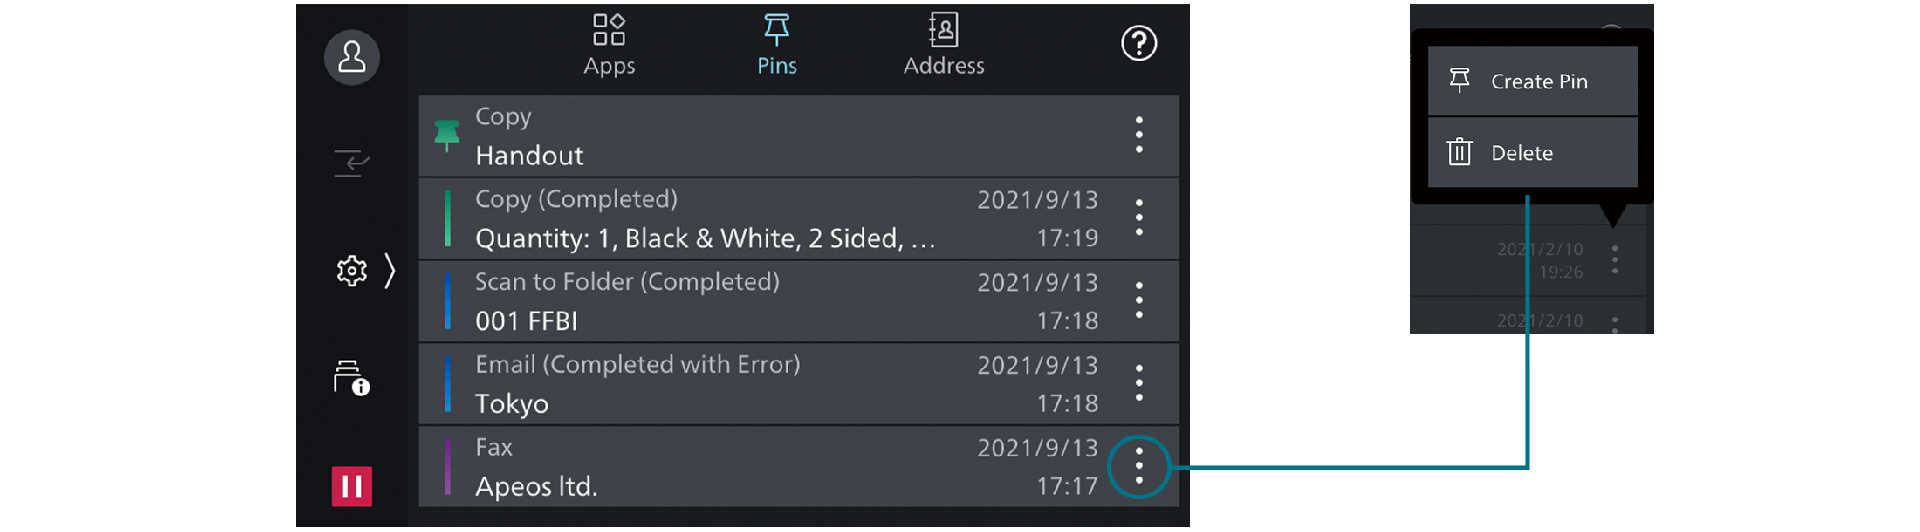Open the more options menu for Fax
Viewport: 1920px width, 532px height.
tap(1138, 467)
